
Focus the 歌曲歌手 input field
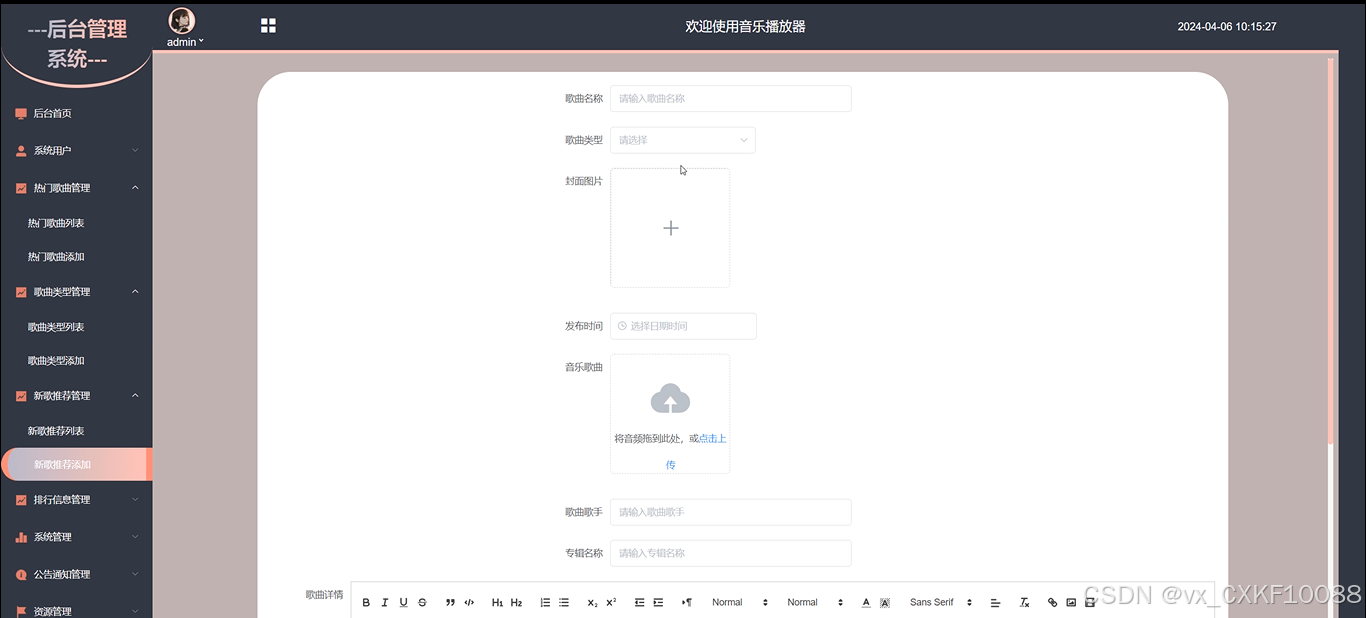731,512
